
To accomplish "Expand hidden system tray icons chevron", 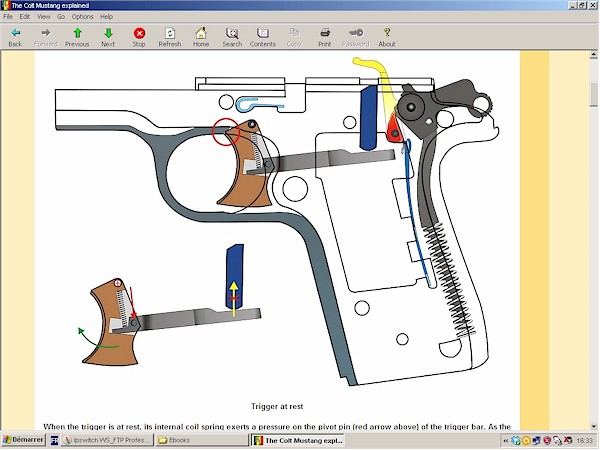I will click(505, 440).
